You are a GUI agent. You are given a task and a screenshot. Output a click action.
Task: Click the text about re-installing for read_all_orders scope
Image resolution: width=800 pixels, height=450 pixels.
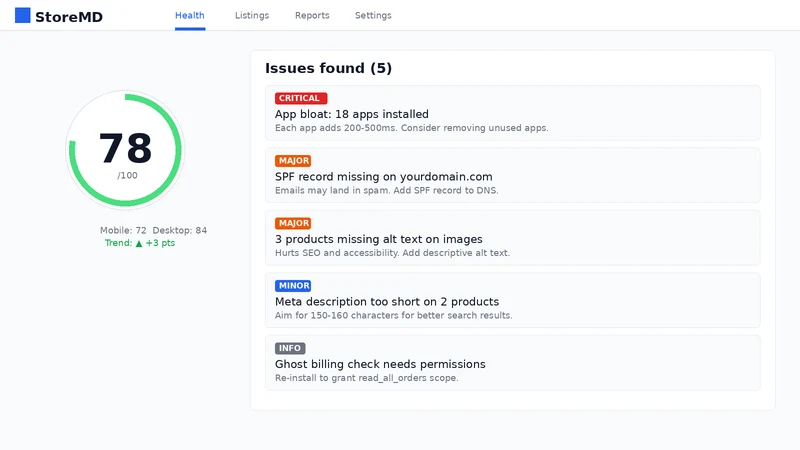tap(367, 378)
